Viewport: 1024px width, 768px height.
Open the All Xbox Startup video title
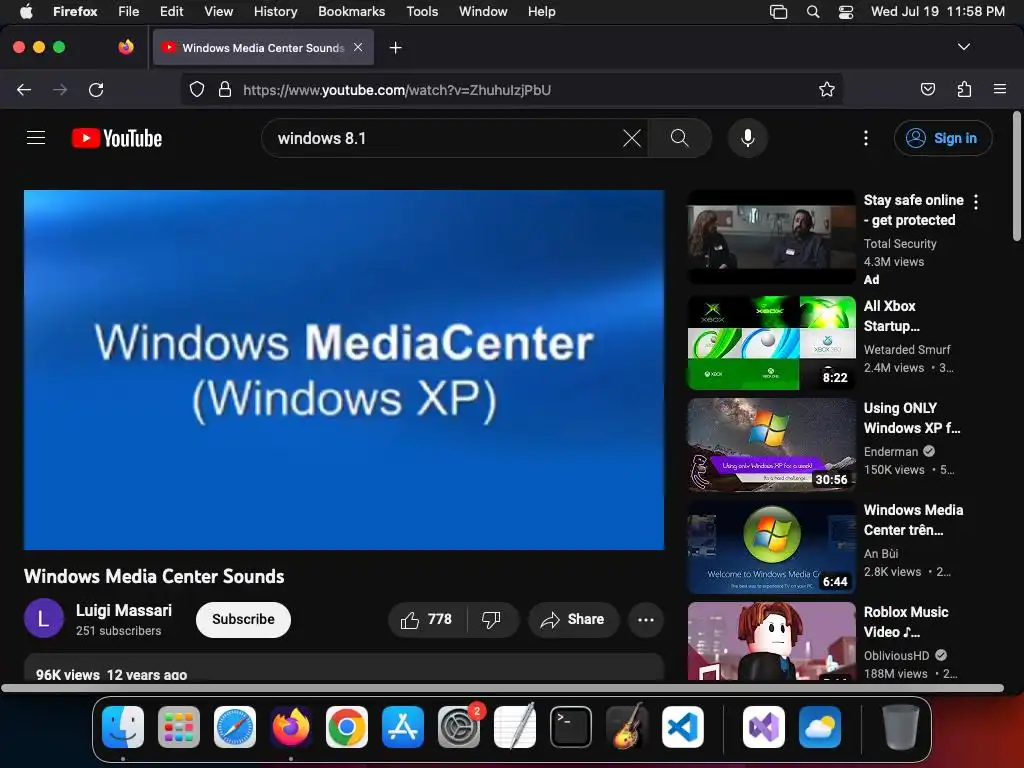coord(891,316)
